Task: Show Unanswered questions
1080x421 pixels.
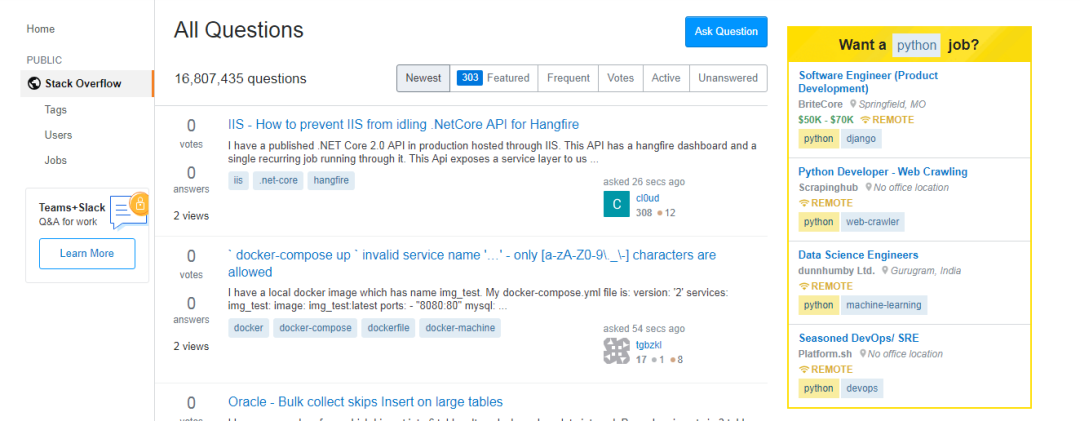Action: 728,78
